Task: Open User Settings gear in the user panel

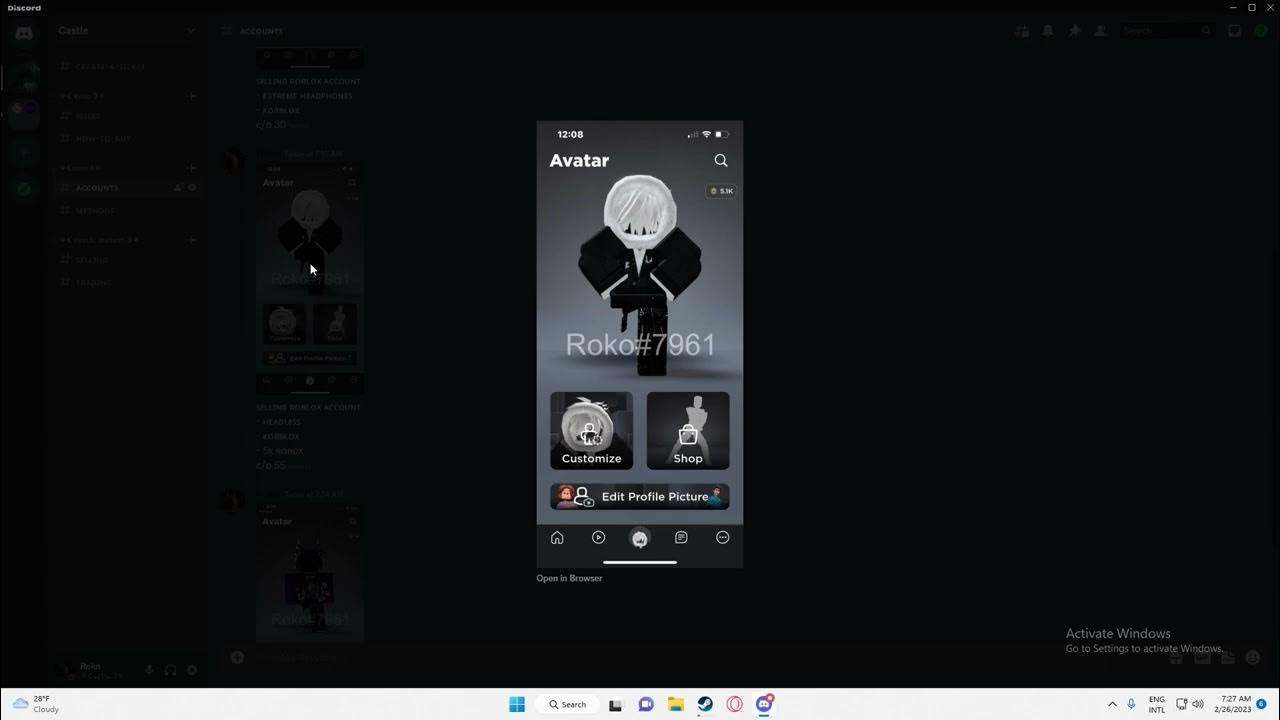Action: coord(192,670)
